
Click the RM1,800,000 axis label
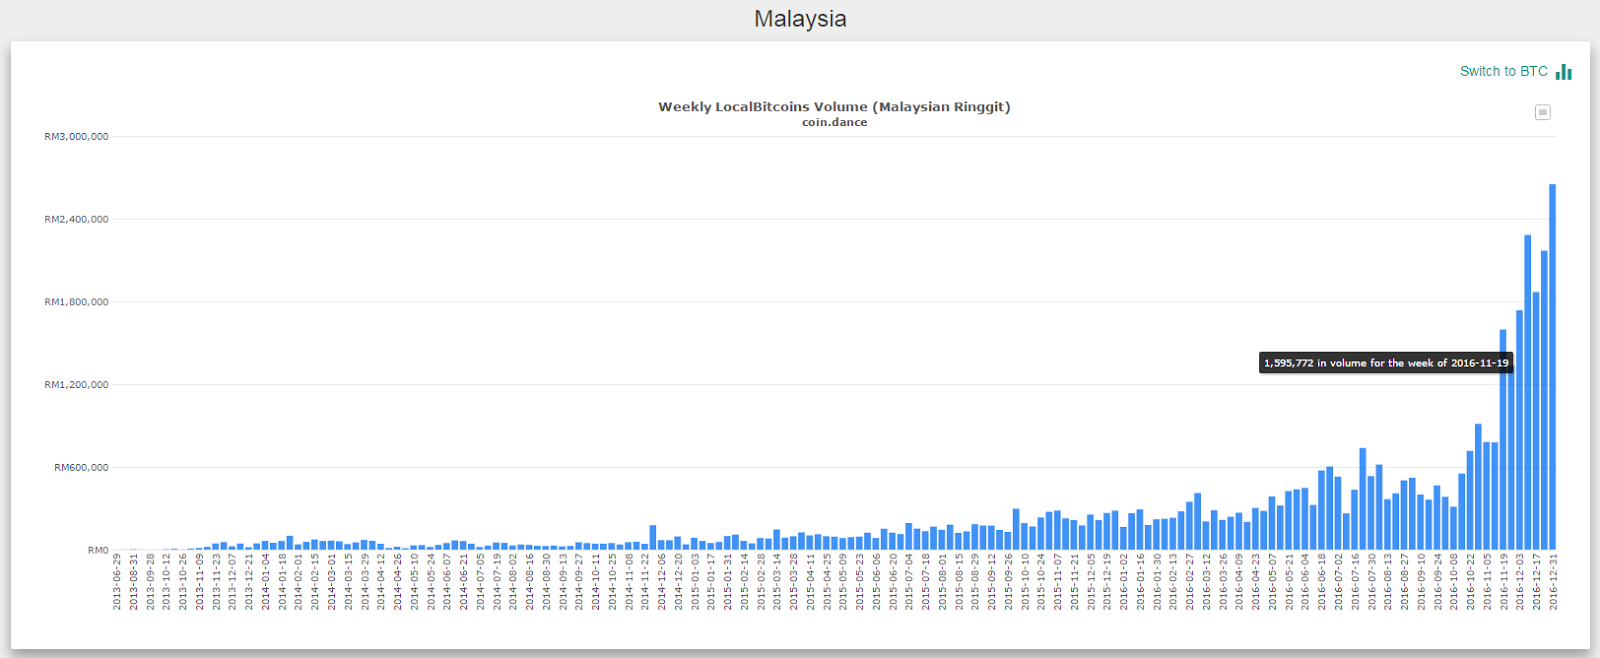[x=76, y=302]
